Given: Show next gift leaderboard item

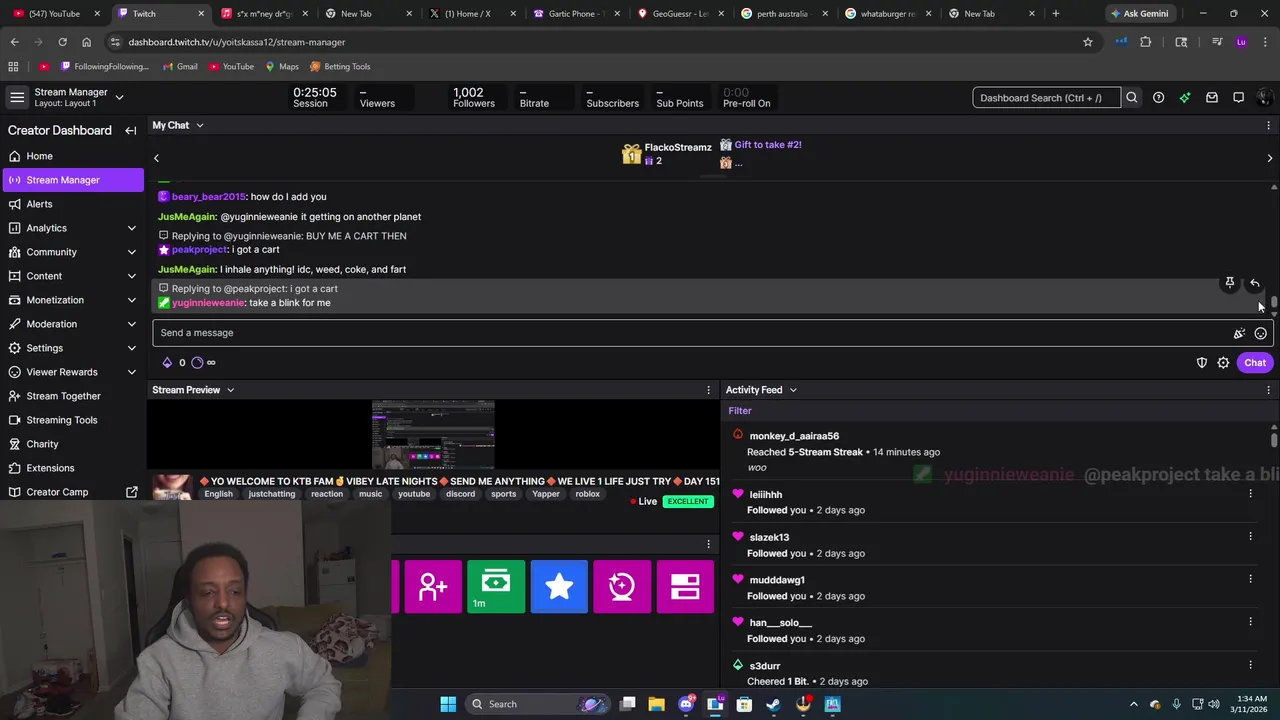Looking at the screenshot, I should (1270, 158).
